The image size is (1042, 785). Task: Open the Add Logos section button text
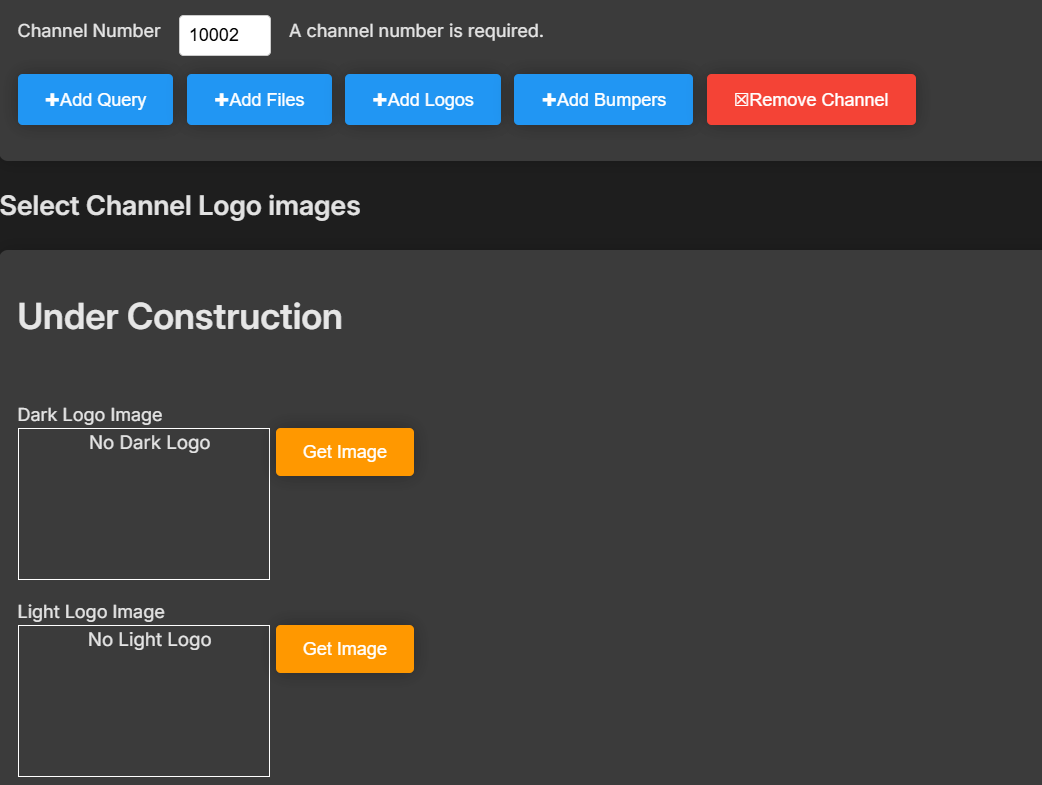point(430,100)
